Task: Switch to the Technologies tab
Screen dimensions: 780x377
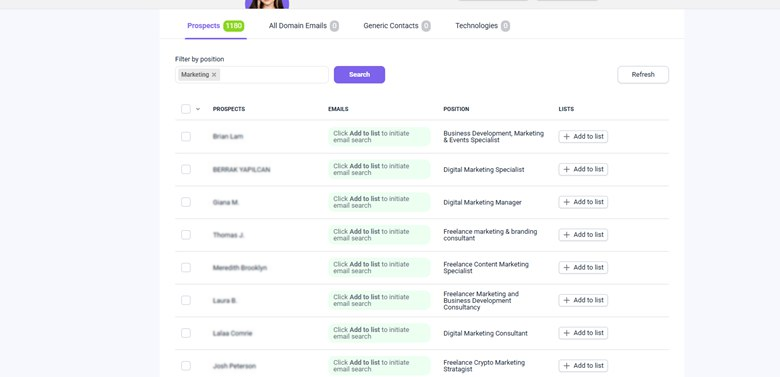Action: tap(483, 26)
